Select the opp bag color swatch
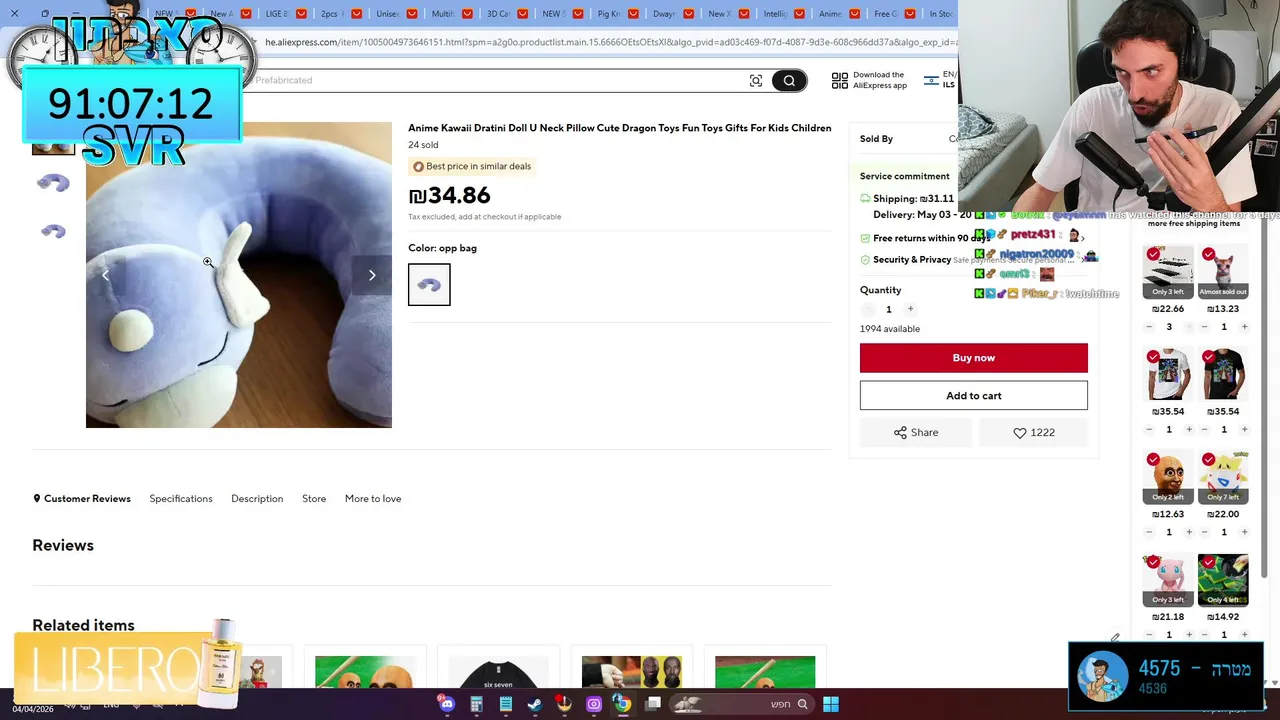This screenshot has width=1280, height=720. pyautogui.click(x=429, y=285)
